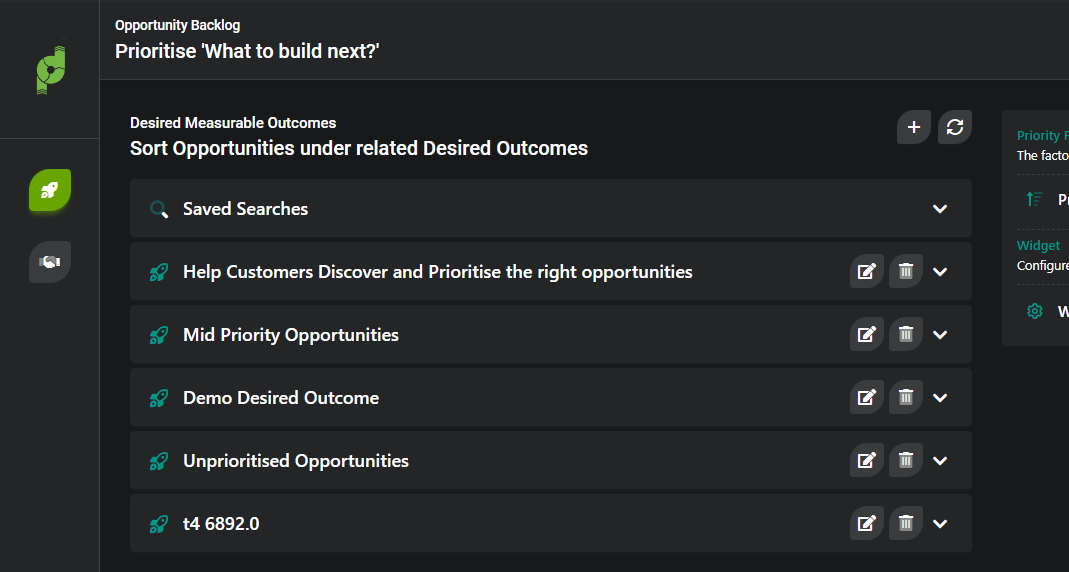
Task: Click the refresh outcomes icon
Action: click(x=955, y=127)
